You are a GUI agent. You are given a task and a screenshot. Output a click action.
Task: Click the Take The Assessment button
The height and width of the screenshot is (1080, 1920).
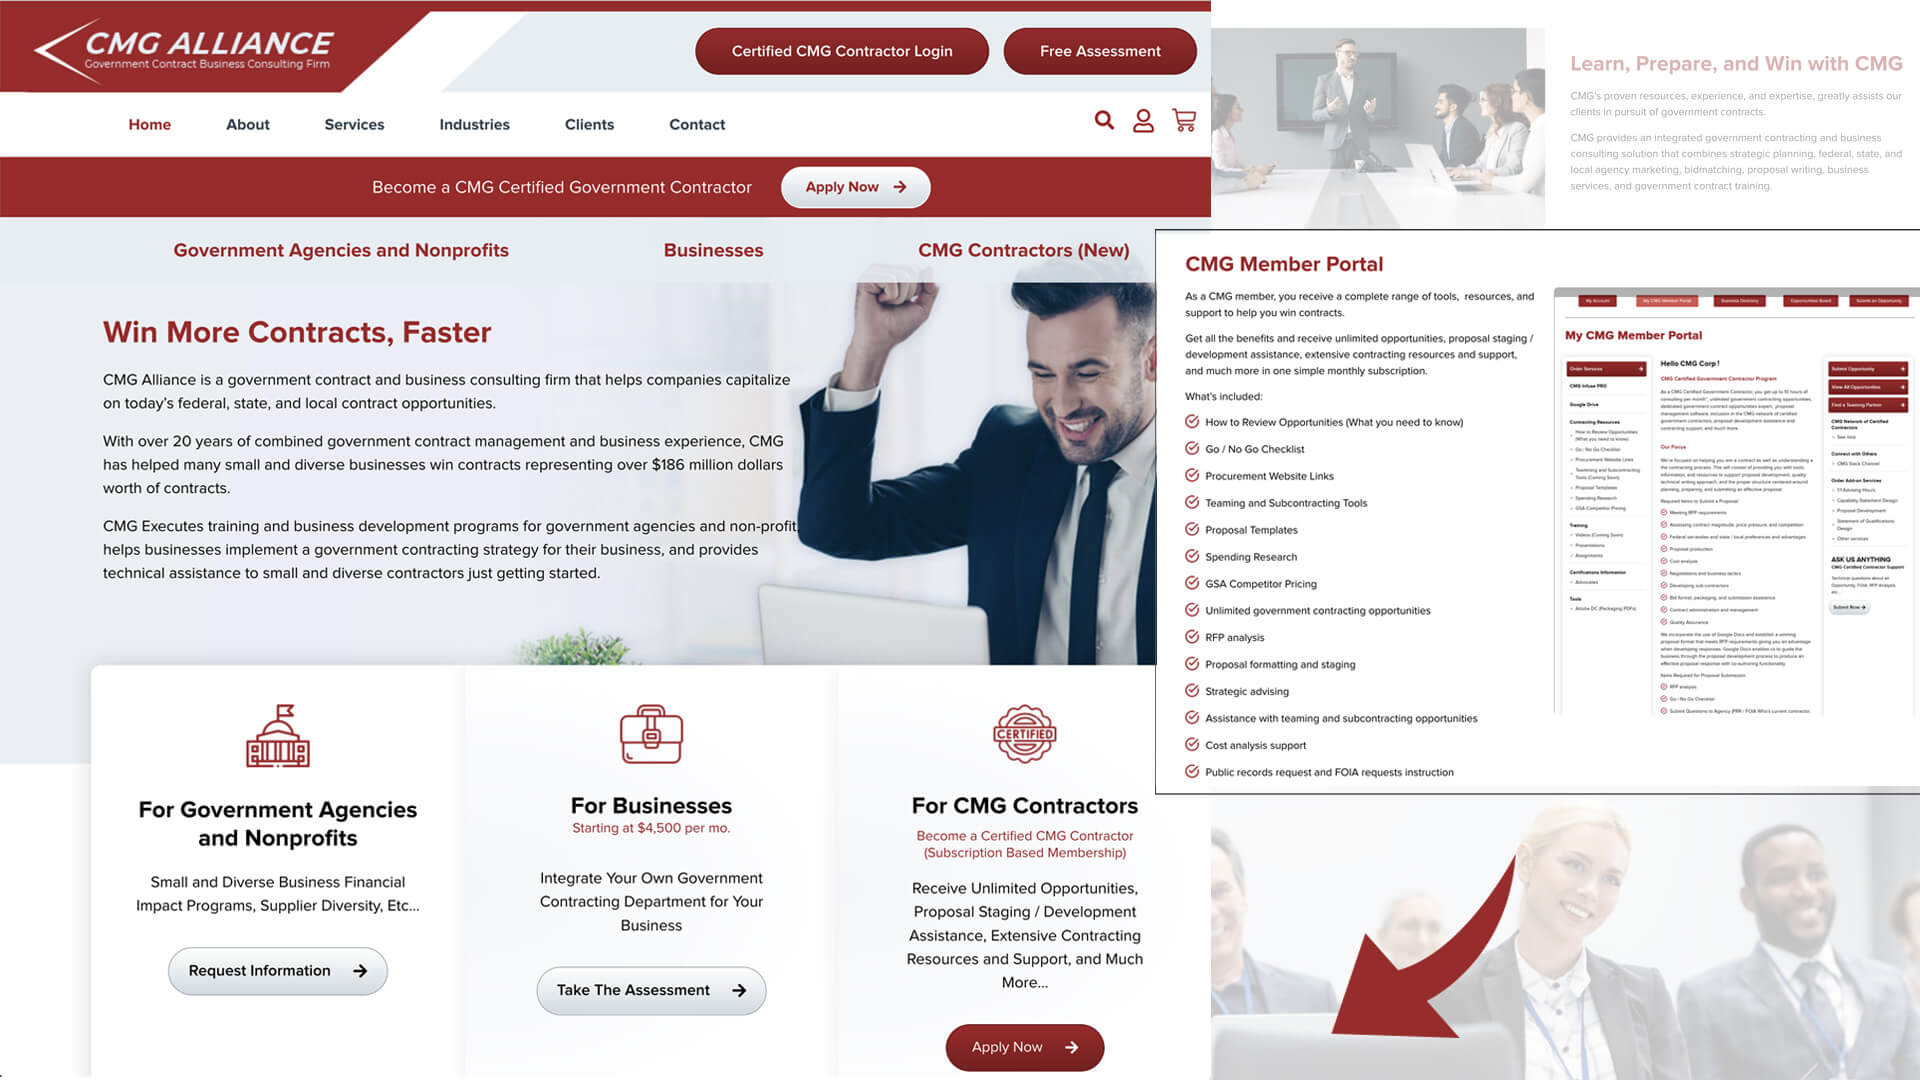650,989
